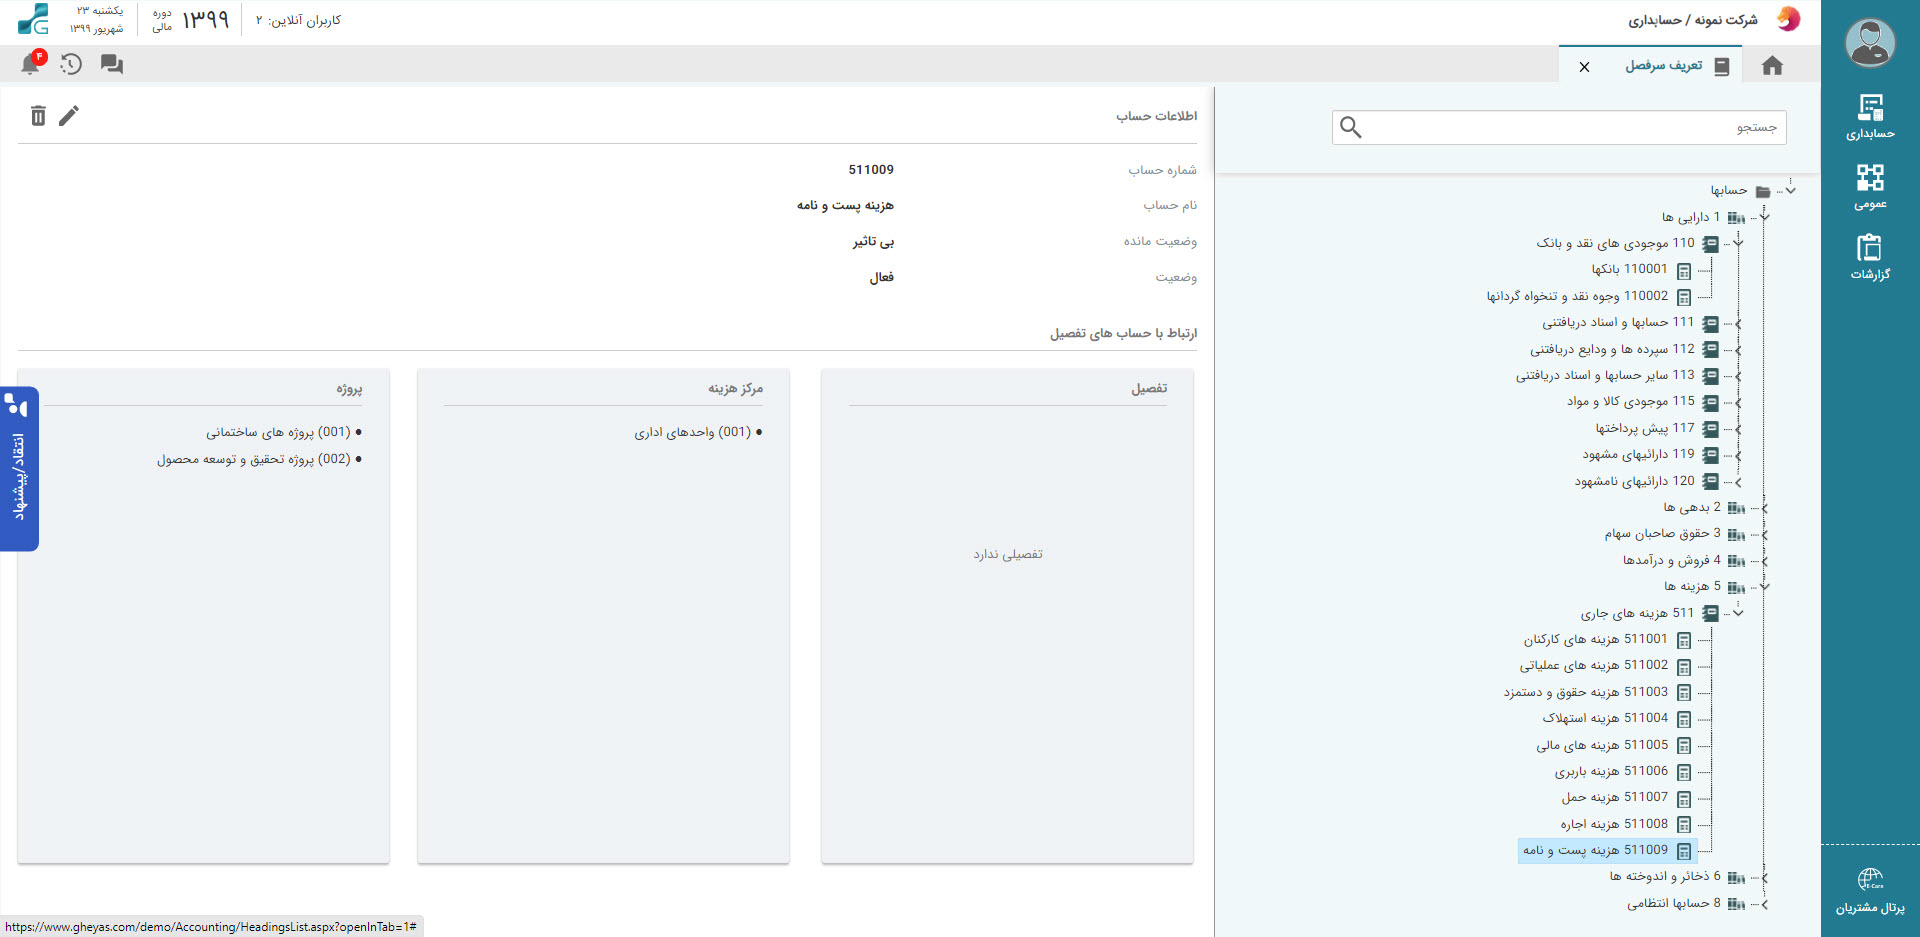Click the search magnifier icon

[1351, 127]
